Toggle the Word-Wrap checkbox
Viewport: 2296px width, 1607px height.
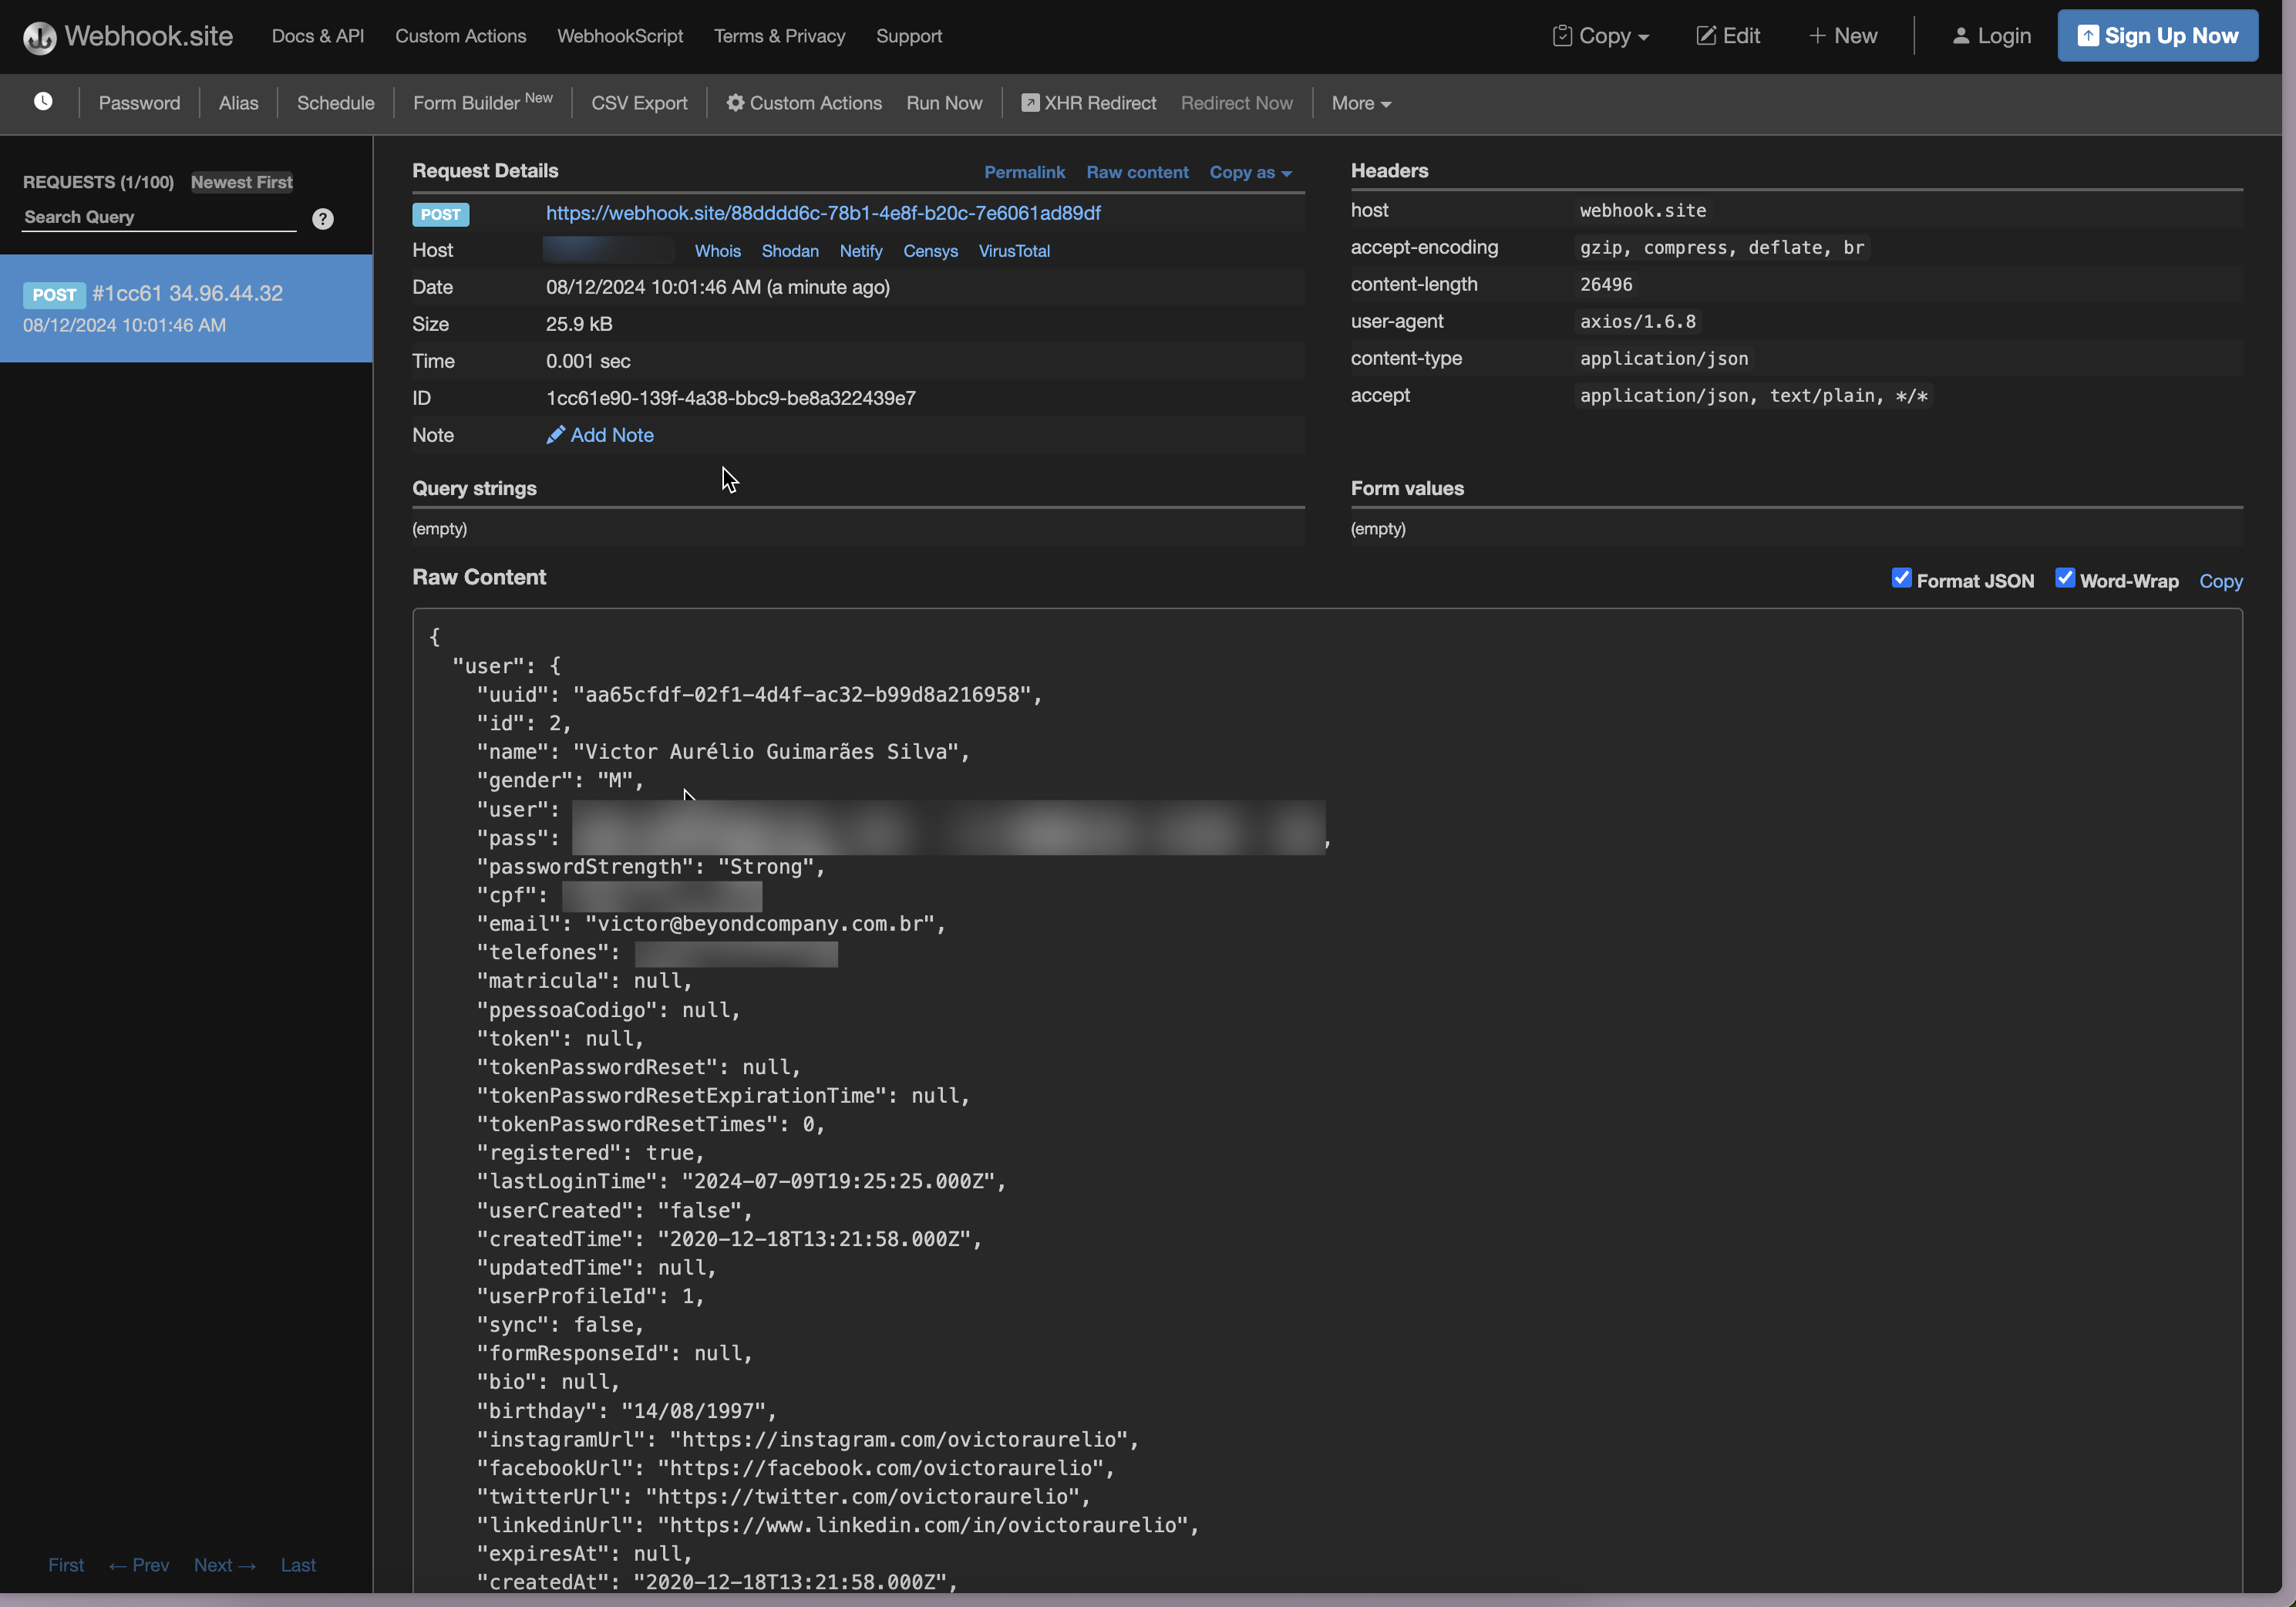click(2065, 578)
